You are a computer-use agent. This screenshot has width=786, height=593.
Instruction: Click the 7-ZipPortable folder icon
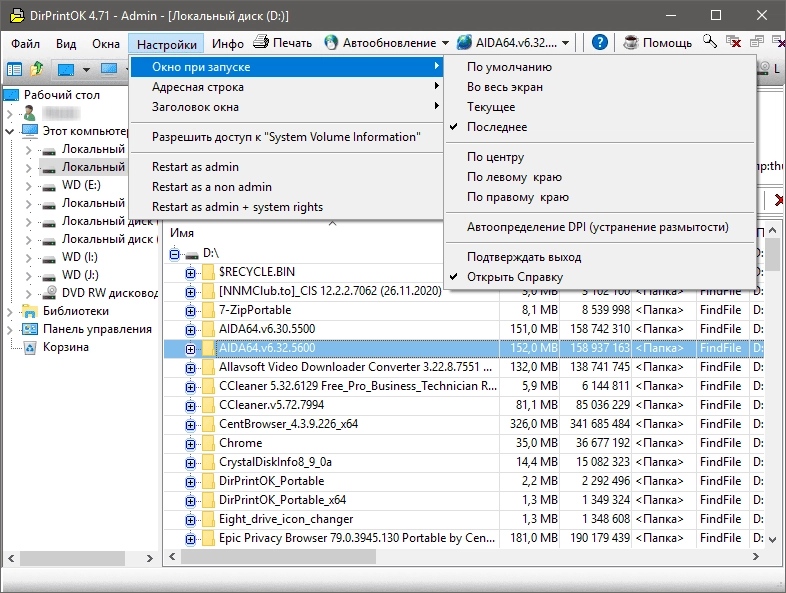[209, 310]
